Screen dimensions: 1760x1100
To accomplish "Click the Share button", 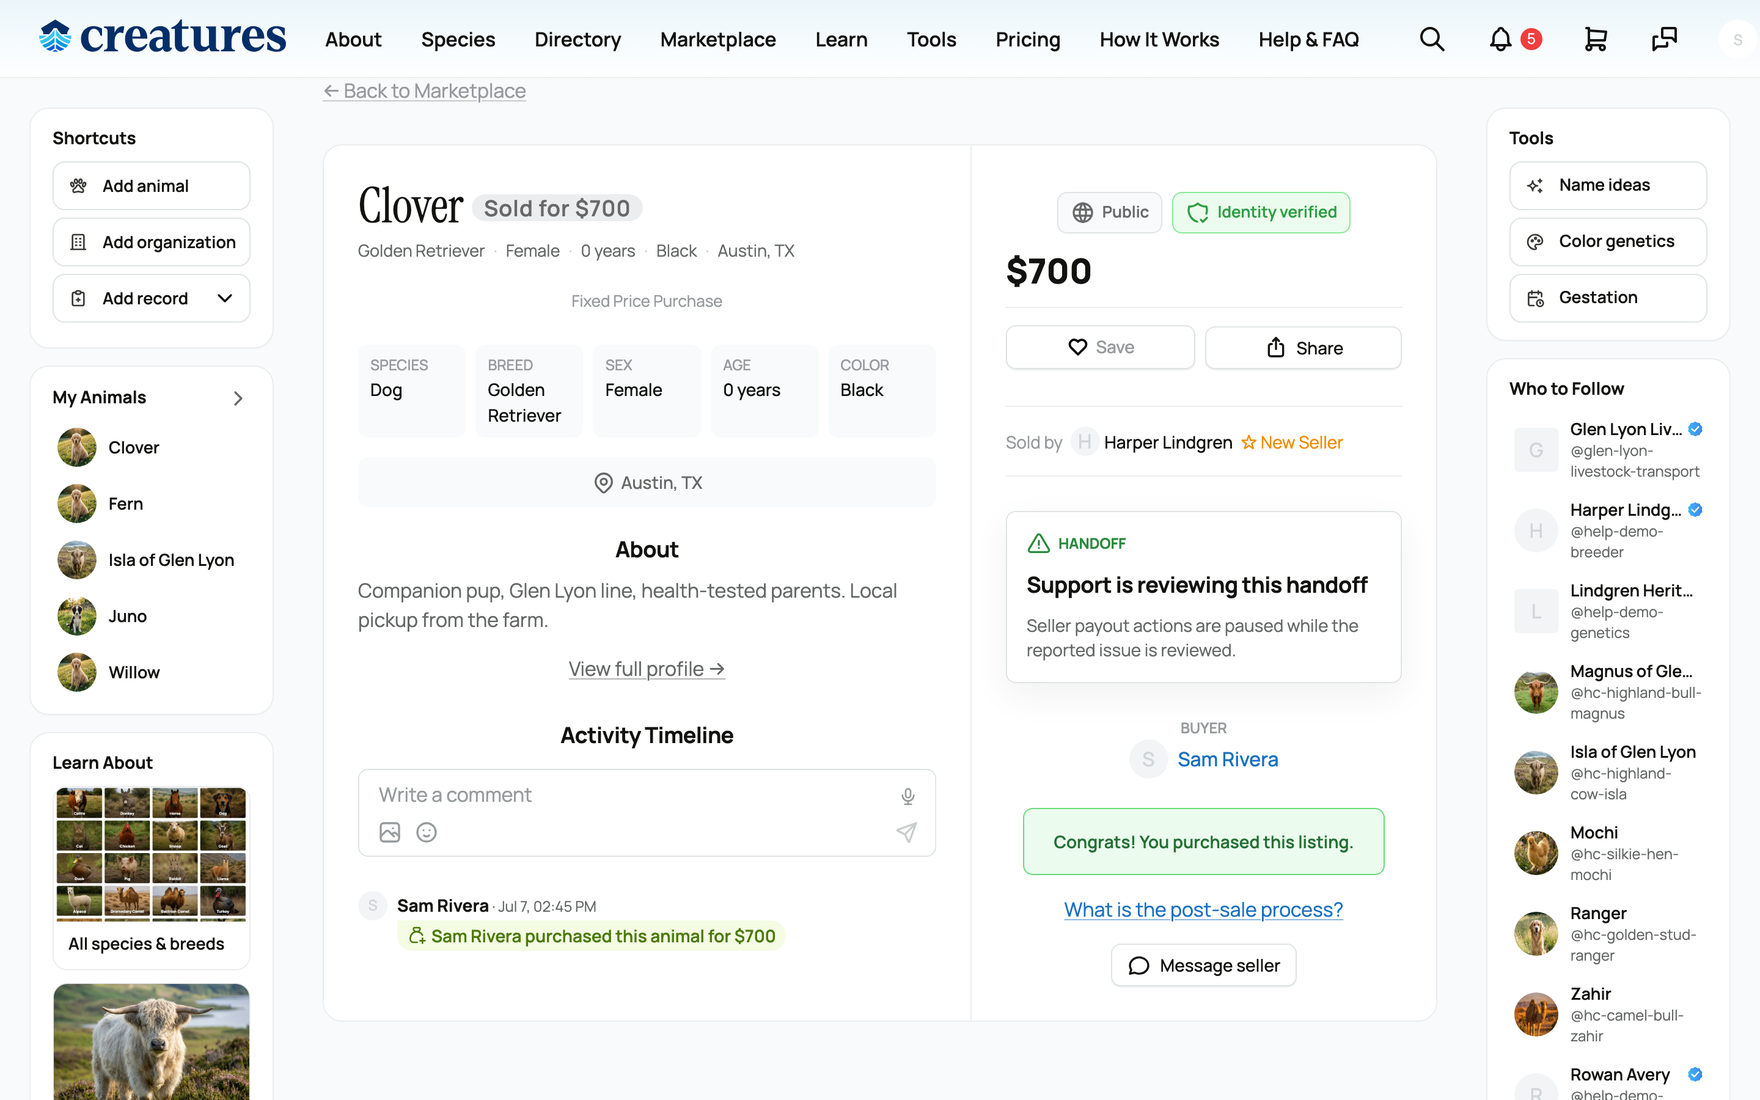I will point(1303,348).
